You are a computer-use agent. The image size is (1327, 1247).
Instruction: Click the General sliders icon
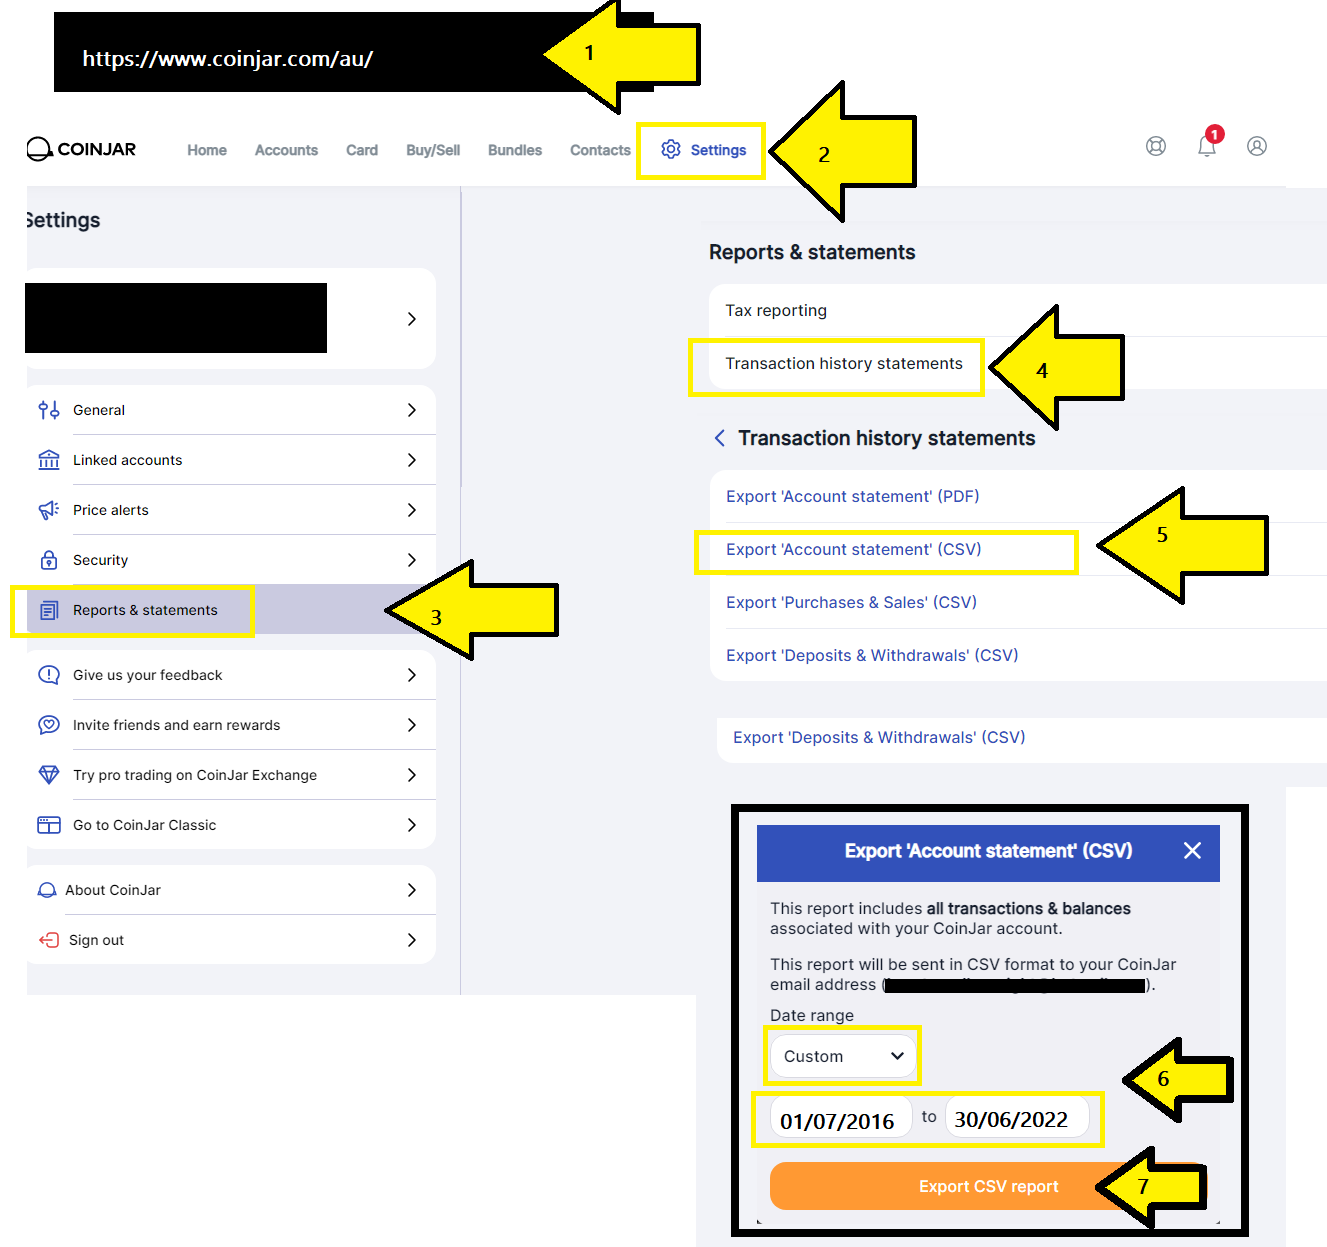pyautogui.click(x=49, y=410)
